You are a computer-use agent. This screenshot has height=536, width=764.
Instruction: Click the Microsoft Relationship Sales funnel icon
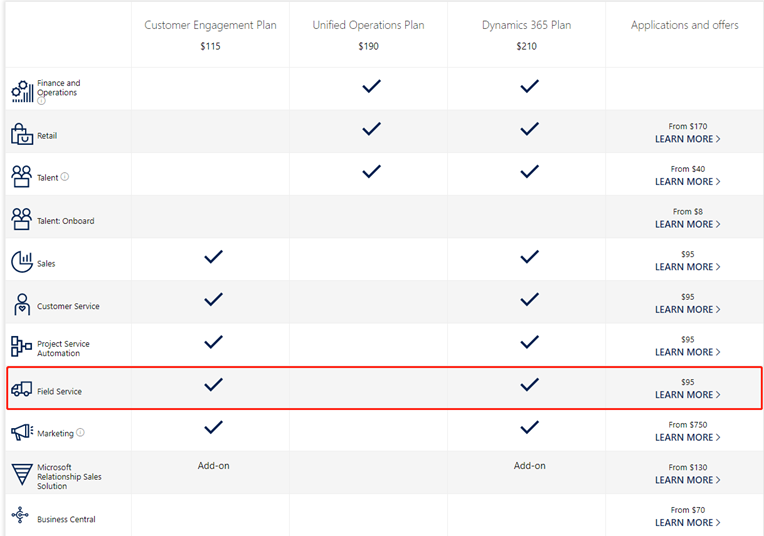pyautogui.click(x=22, y=474)
